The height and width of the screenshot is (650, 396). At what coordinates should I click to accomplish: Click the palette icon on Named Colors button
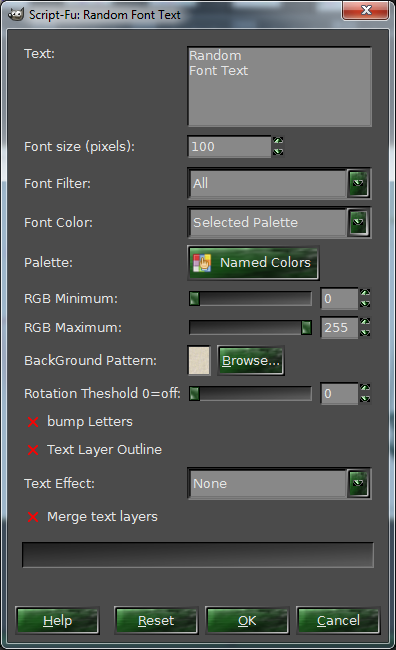point(202,263)
